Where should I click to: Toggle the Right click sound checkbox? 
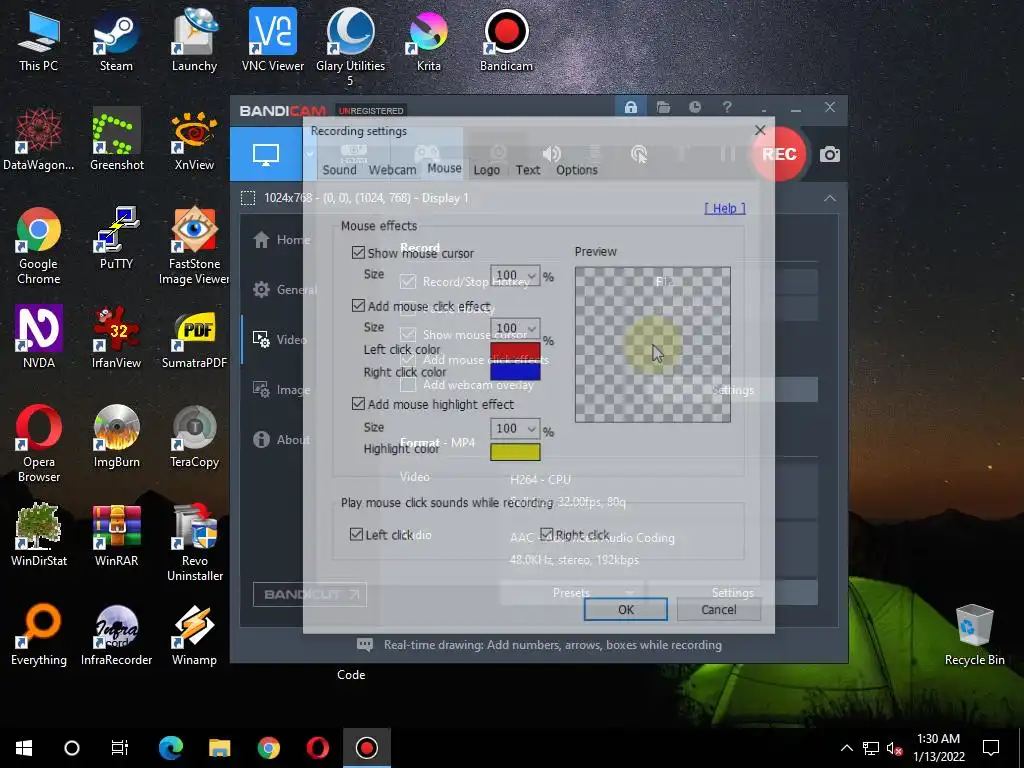click(x=547, y=534)
